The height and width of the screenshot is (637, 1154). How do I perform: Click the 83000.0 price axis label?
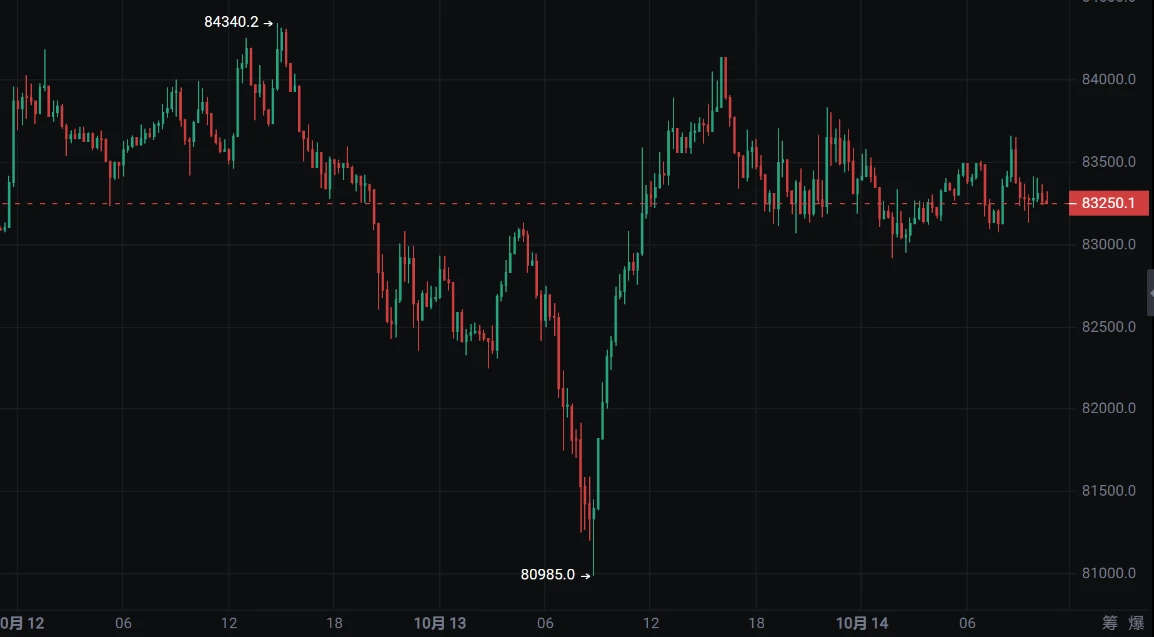coord(1108,244)
